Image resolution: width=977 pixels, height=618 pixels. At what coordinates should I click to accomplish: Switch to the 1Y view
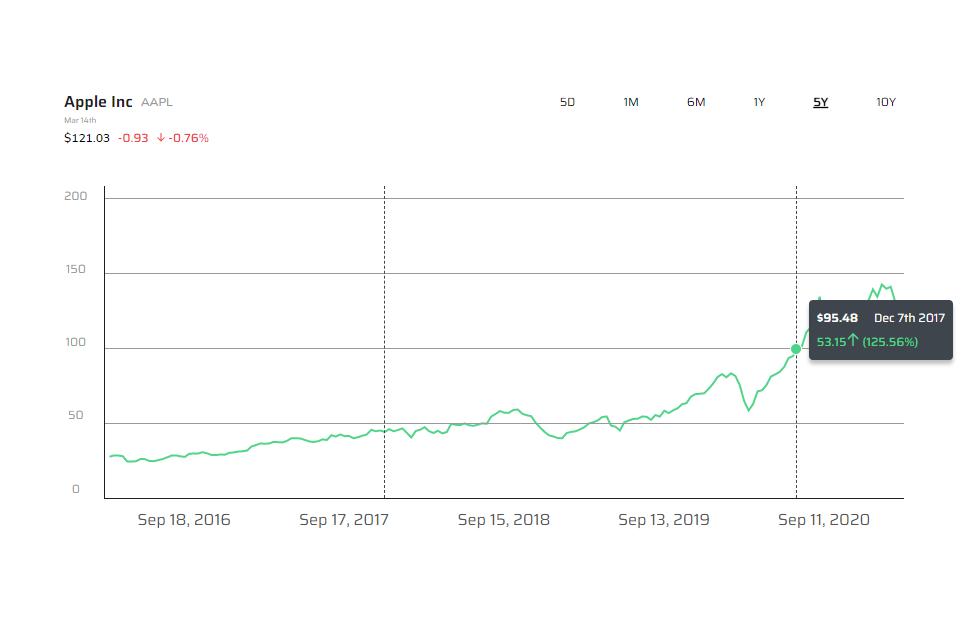[x=759, y=102]
